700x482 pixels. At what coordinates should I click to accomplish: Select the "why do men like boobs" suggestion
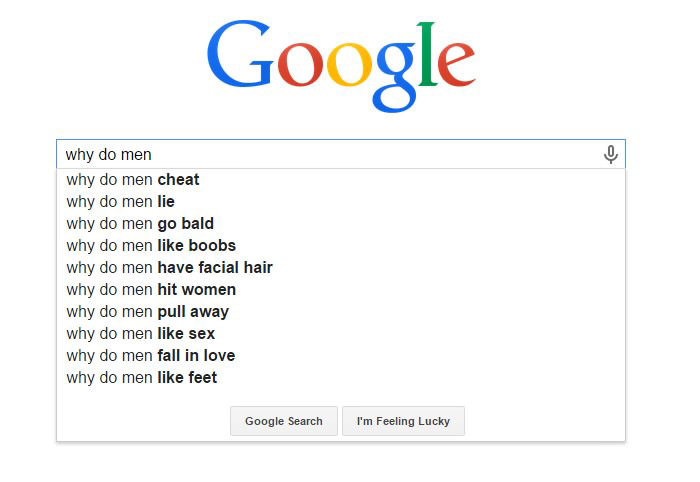tap(341, 245)
